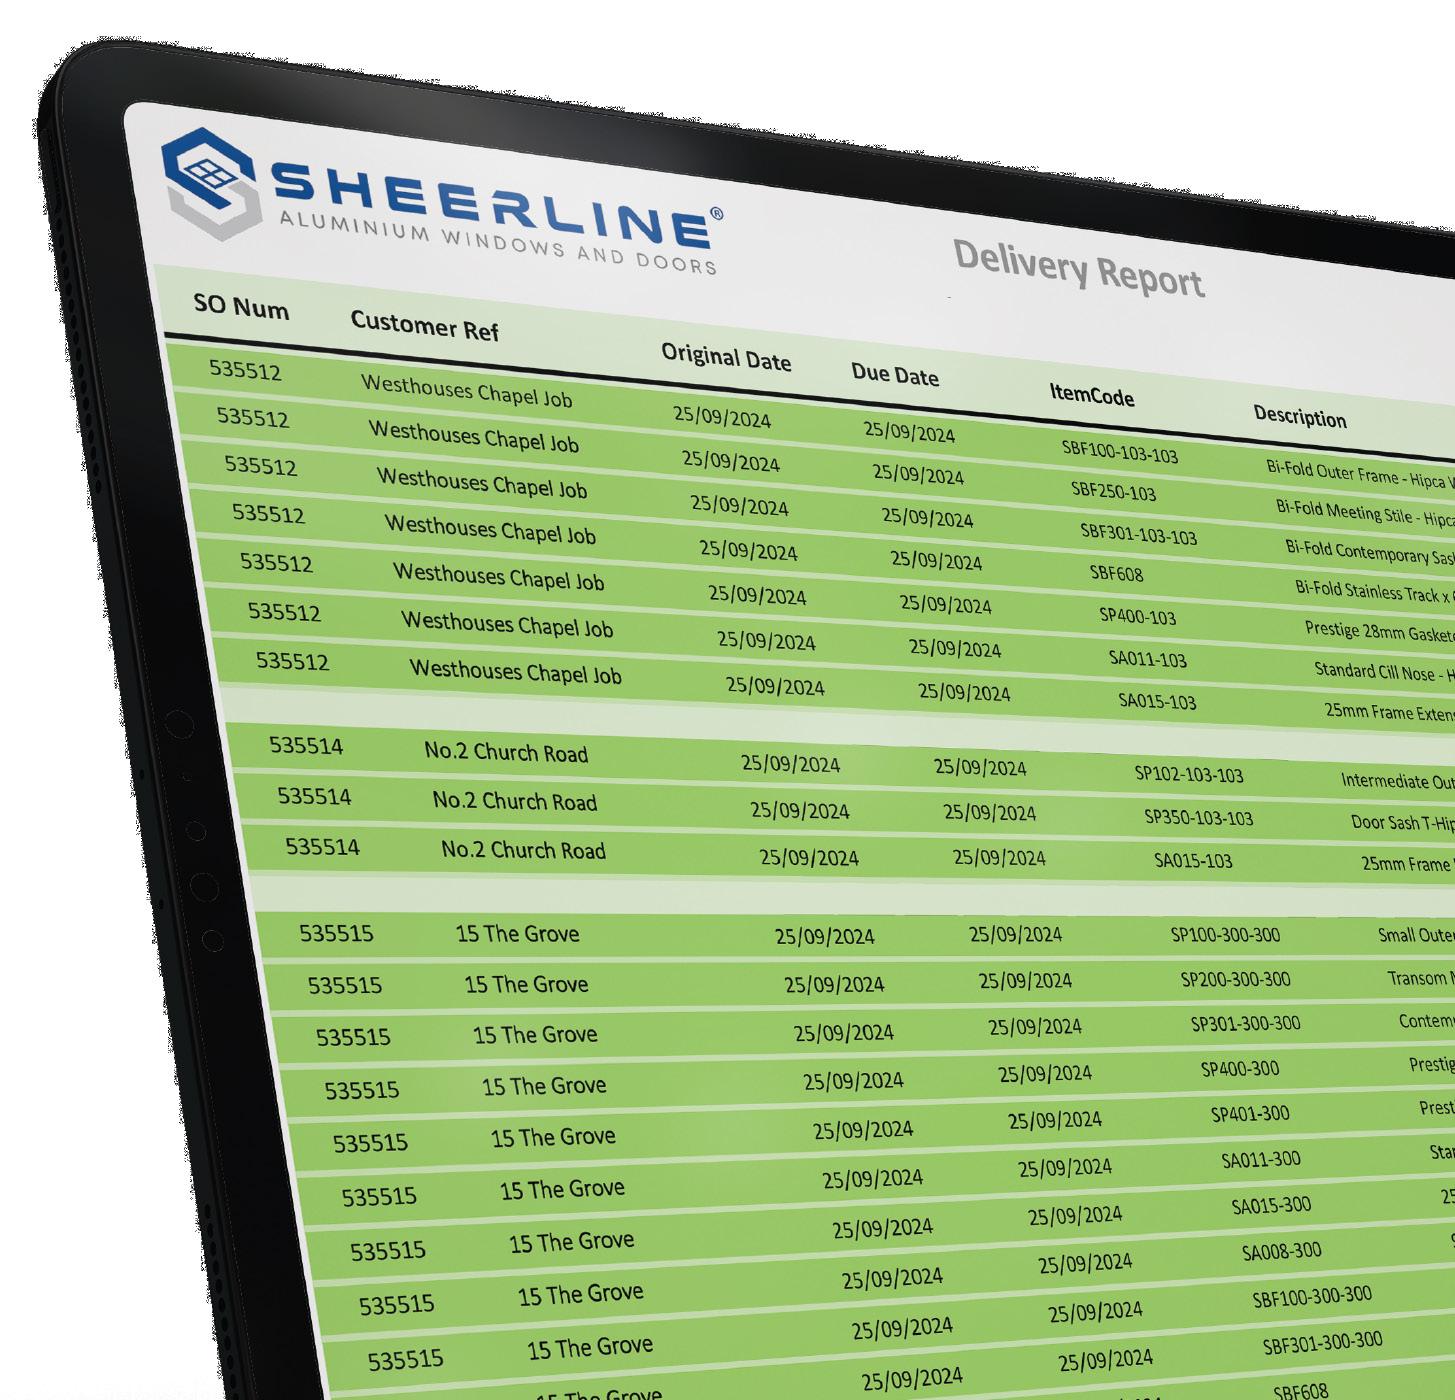Click SO number 535514 in the SP350-103-103 row

point(314,796)
